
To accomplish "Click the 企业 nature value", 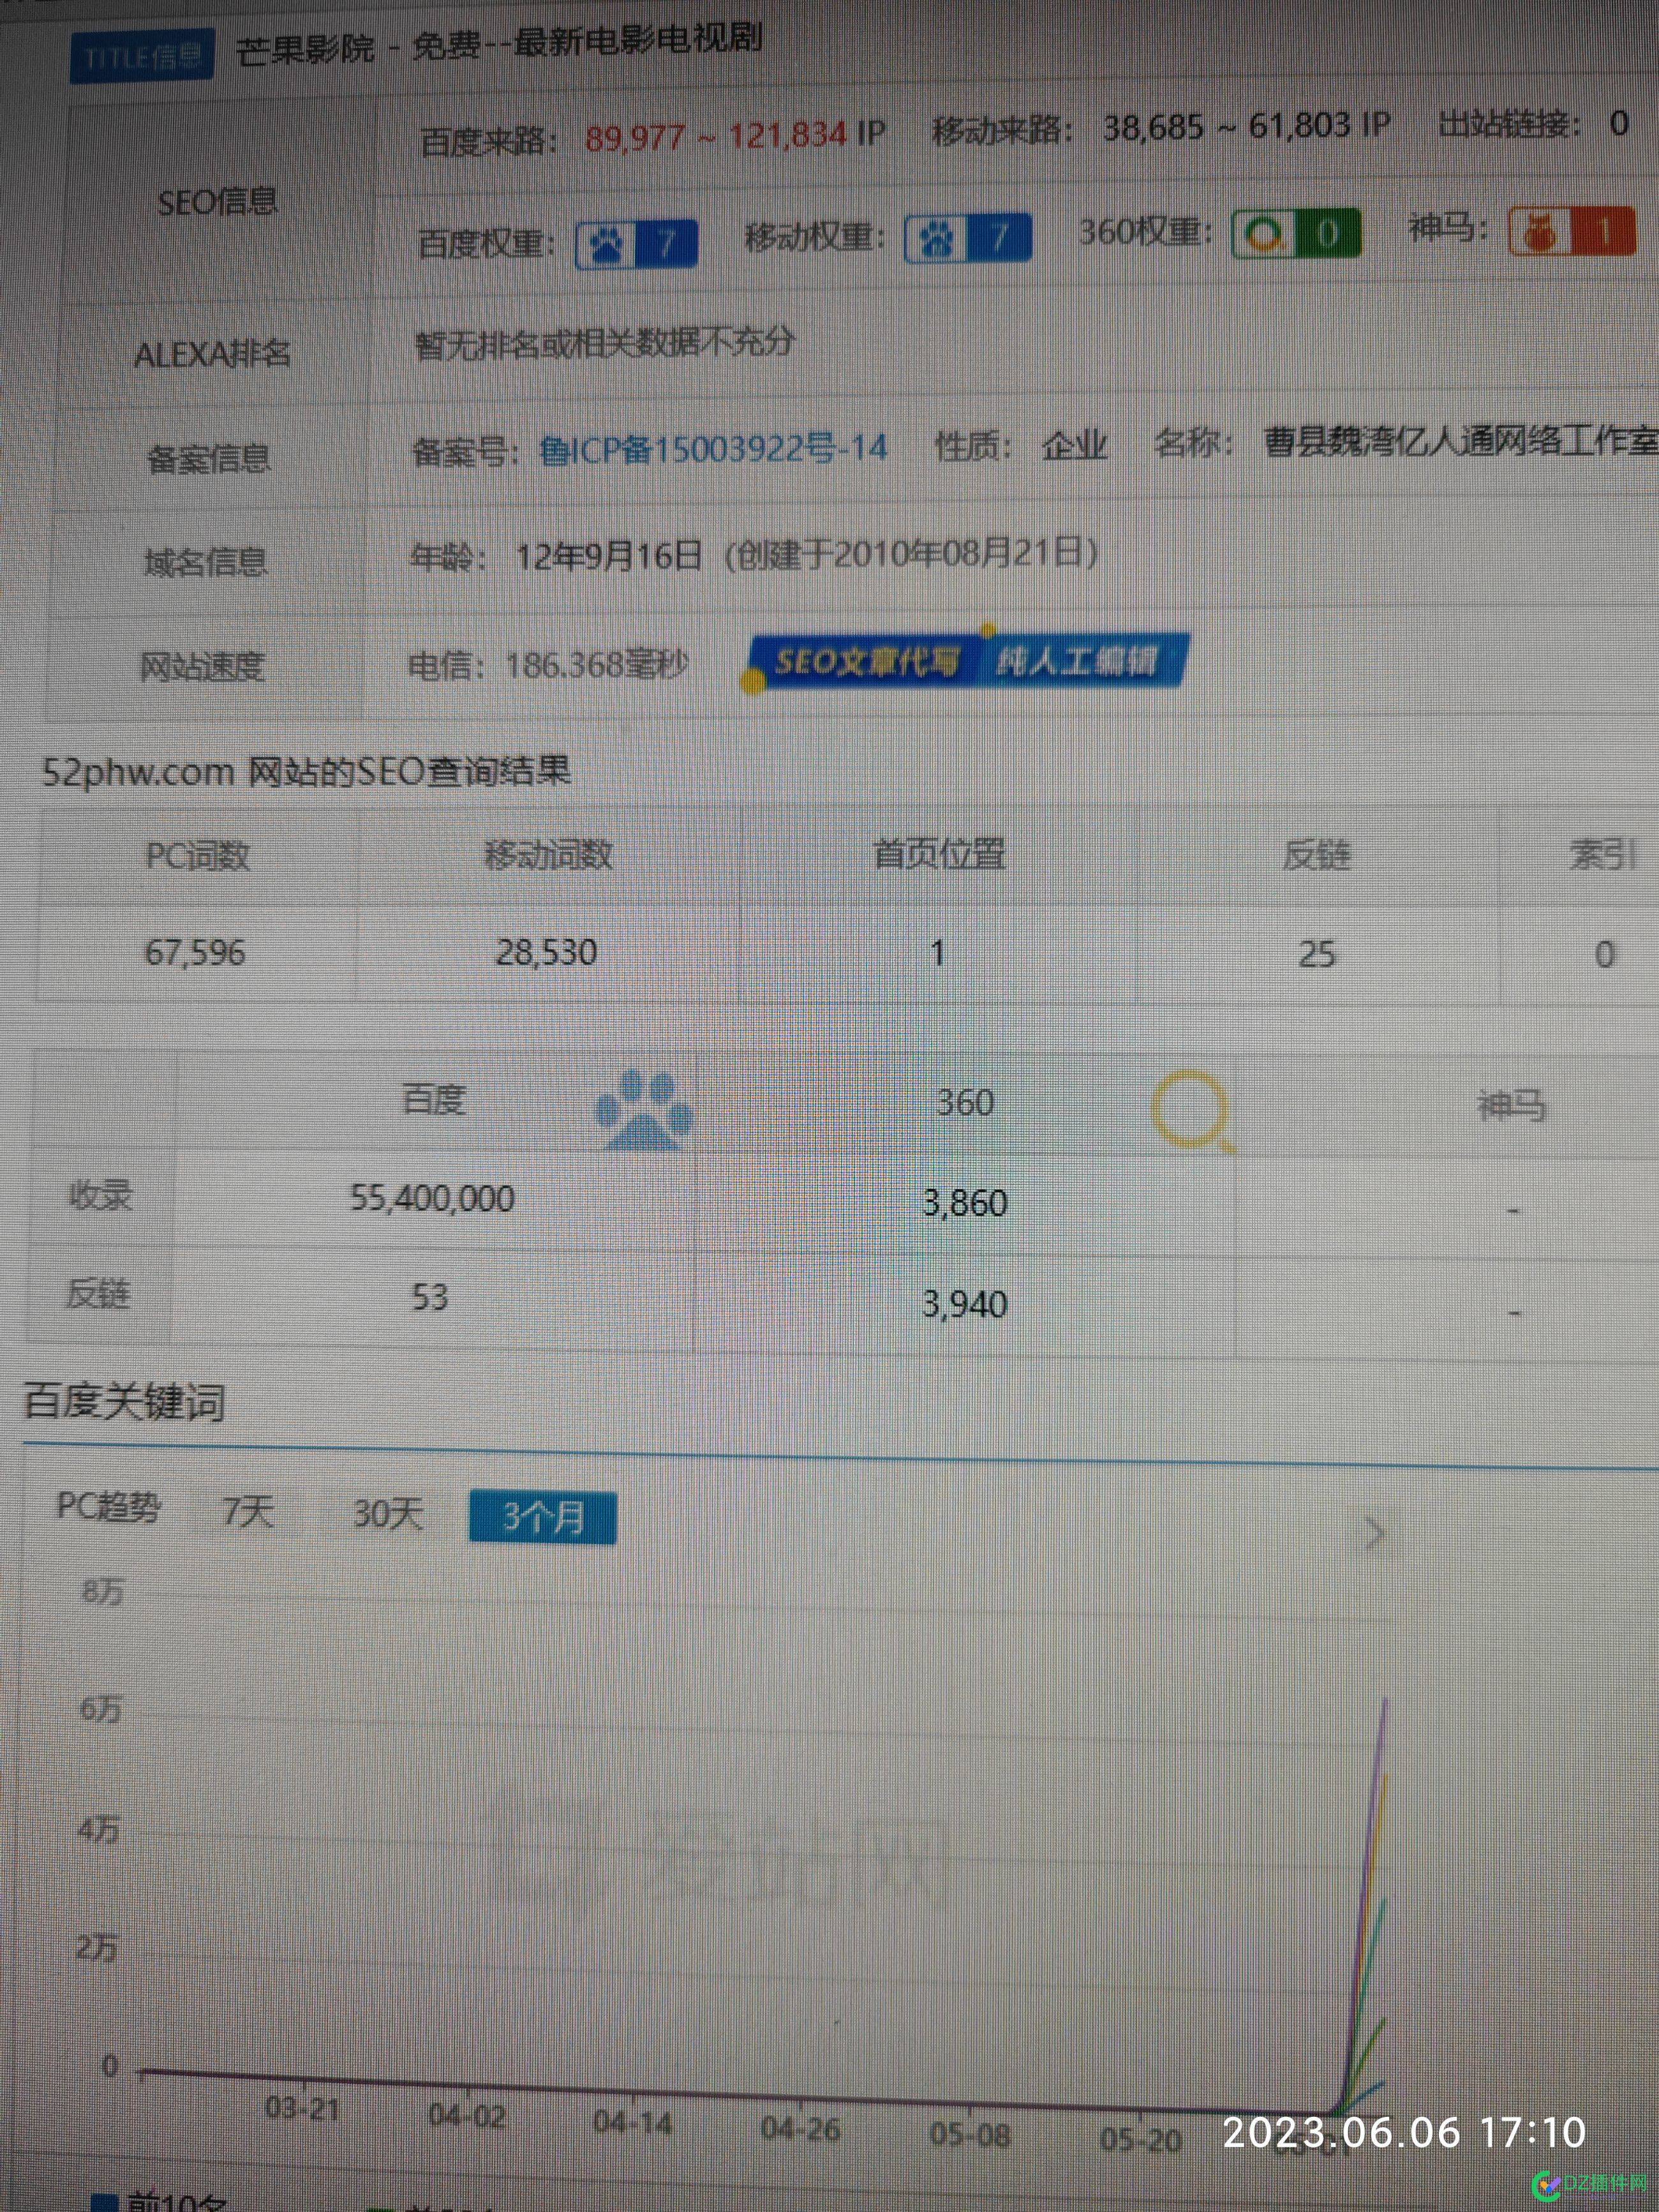I will click(x=1075, y=445).
